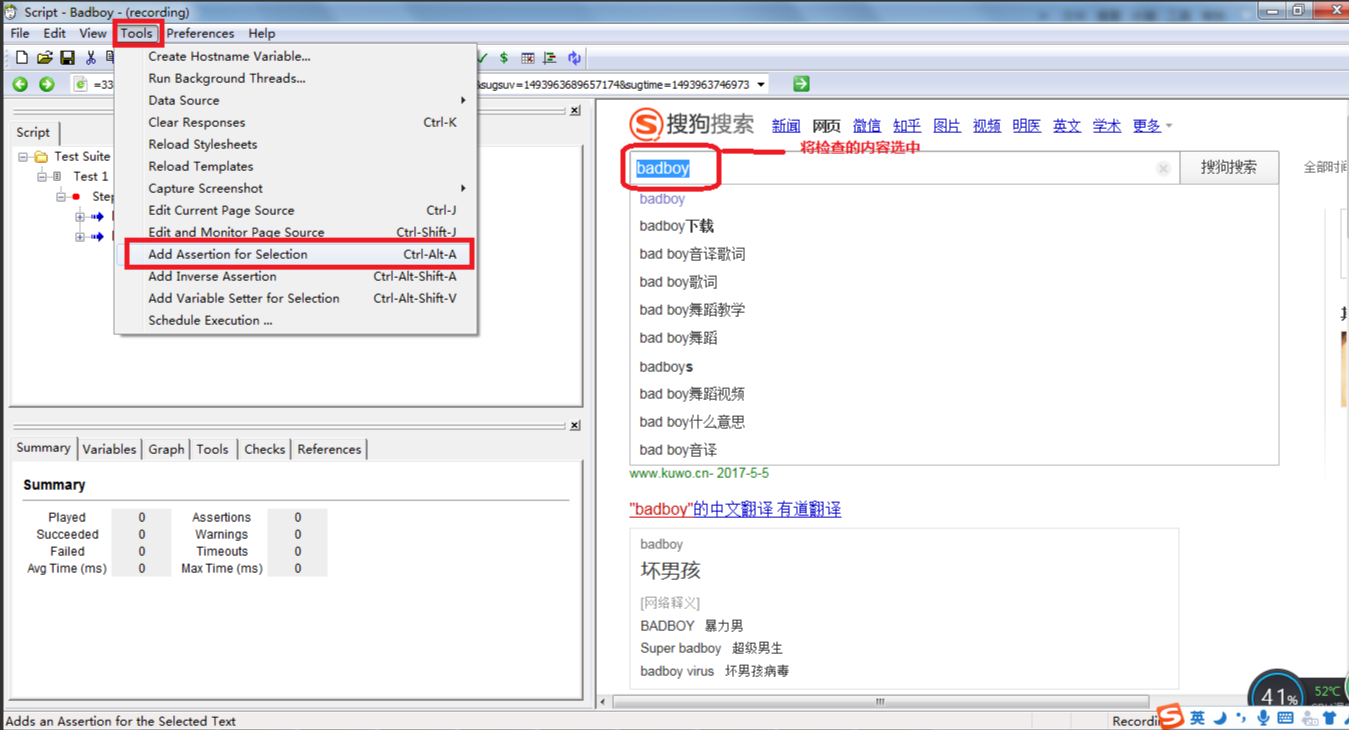
Task: Open the Tools menu
Action: click(x=137, y=33)
